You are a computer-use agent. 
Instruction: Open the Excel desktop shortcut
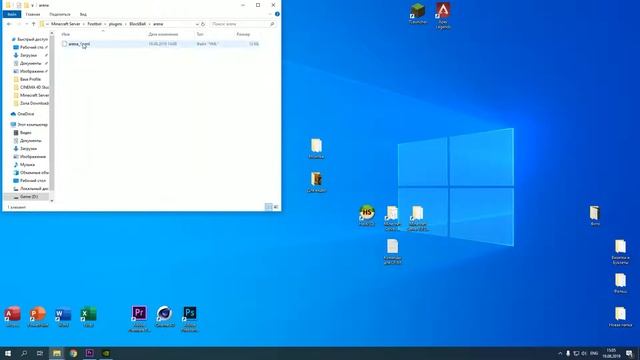click(x=88, y=317)
